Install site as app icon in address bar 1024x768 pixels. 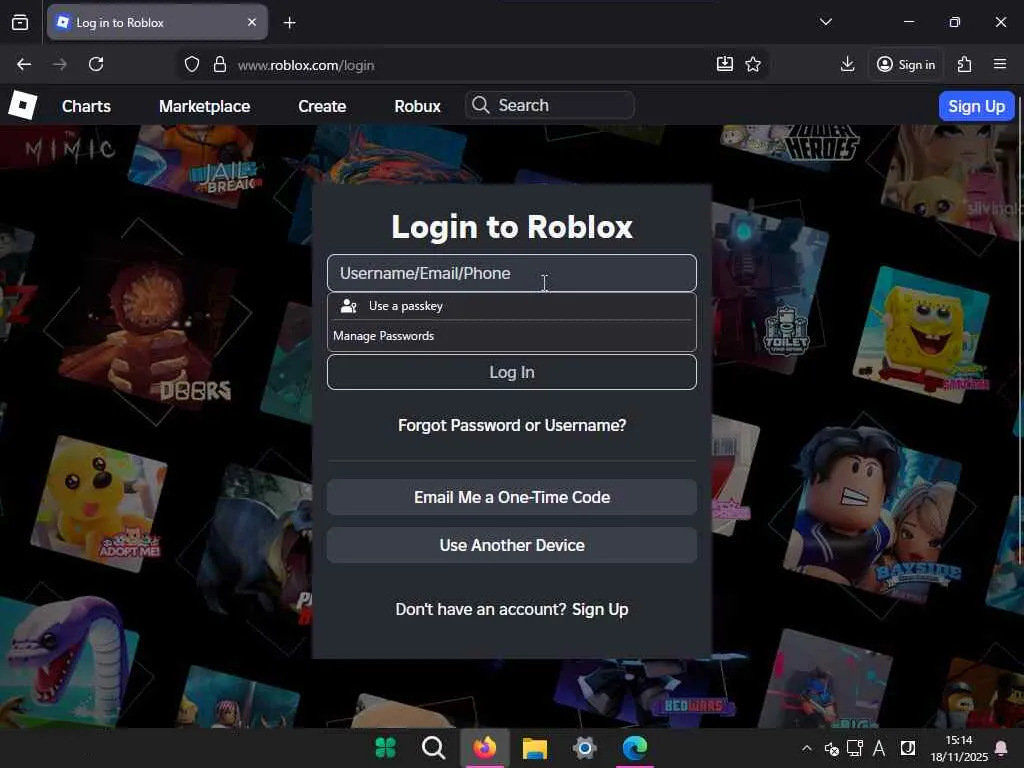pos(725,64)
